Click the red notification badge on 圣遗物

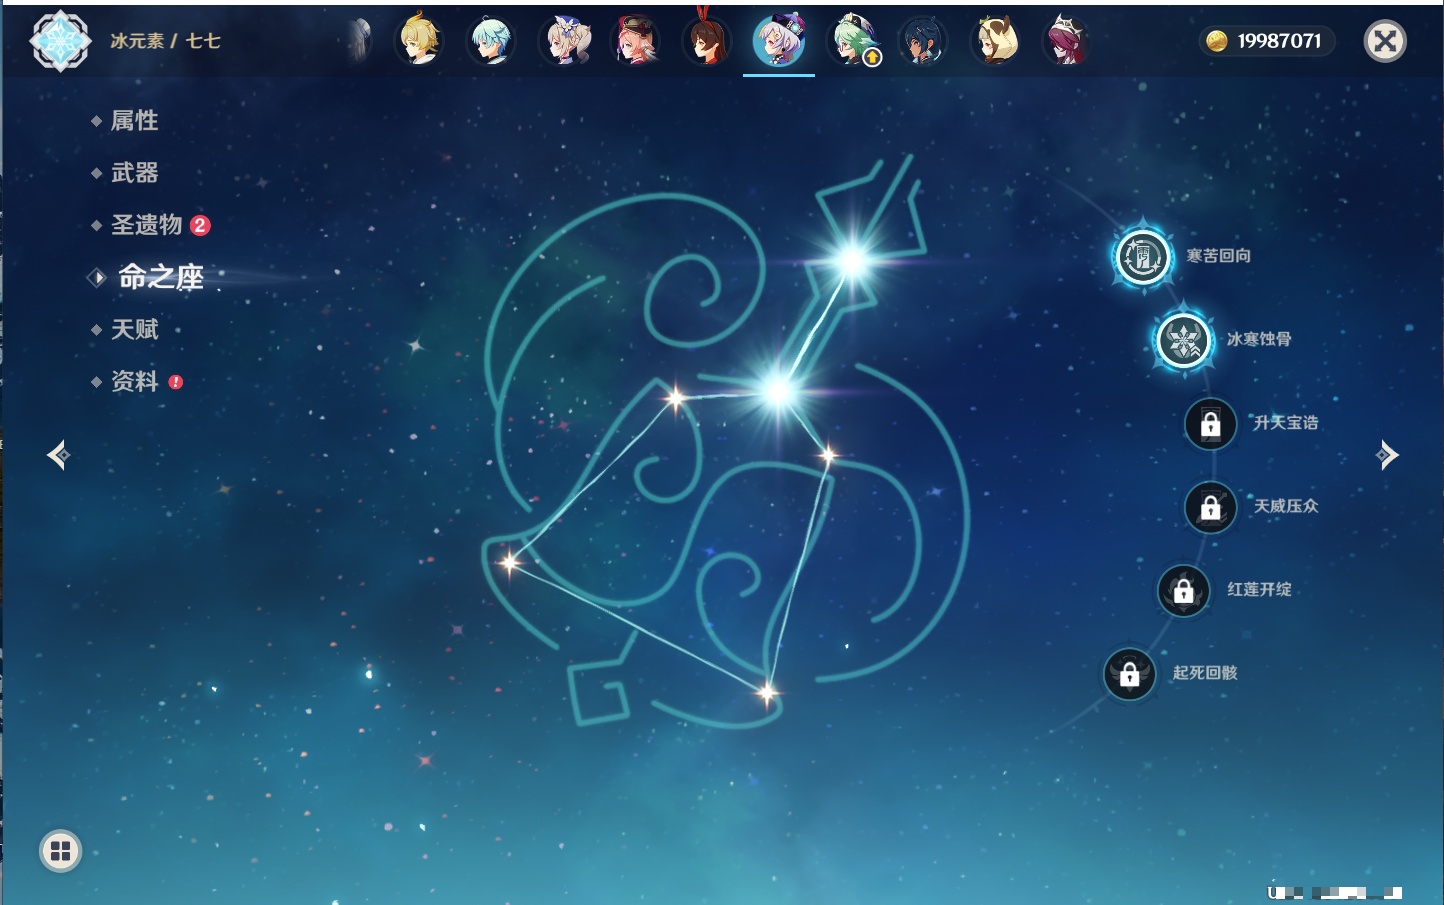[x=200, y=225]
